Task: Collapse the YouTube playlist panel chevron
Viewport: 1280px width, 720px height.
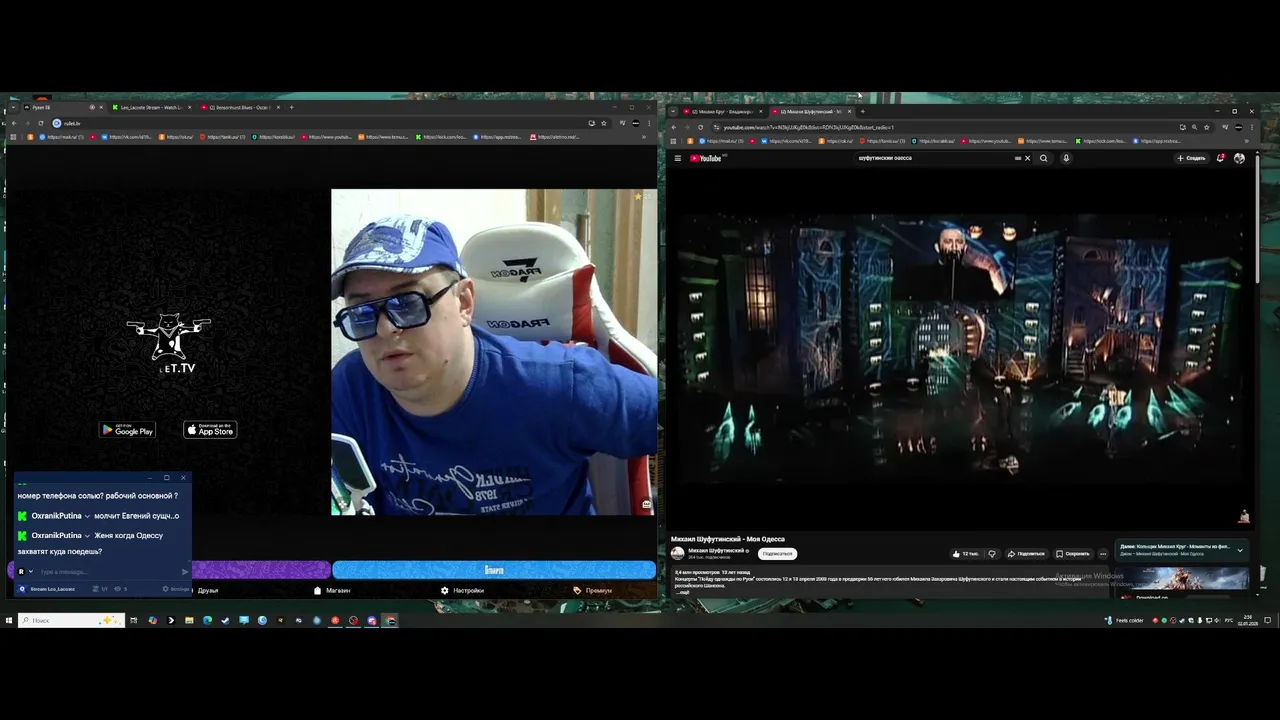Action: click(1240, 550)
